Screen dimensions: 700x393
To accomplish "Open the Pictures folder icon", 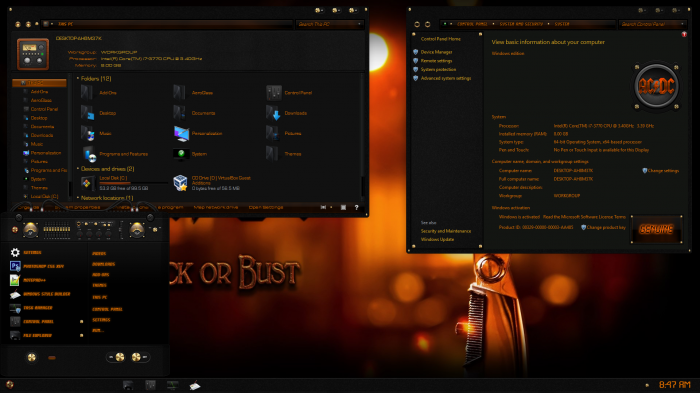I will (272, 133).
